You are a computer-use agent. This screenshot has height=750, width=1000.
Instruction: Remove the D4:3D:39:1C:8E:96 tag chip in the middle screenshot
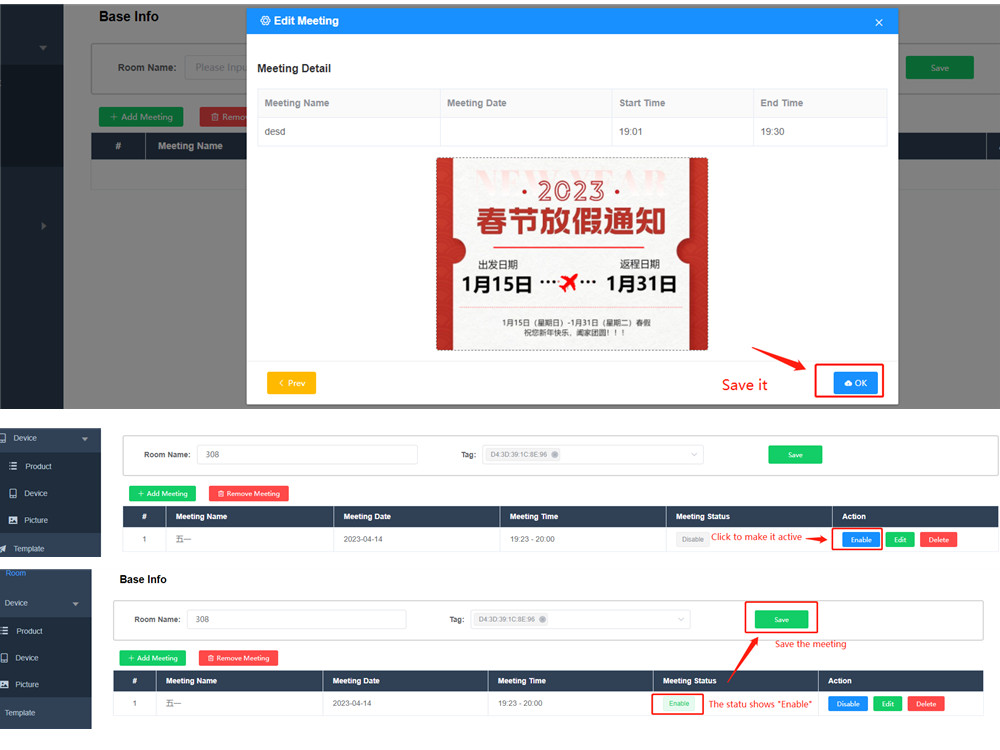[x=555, y=454]
